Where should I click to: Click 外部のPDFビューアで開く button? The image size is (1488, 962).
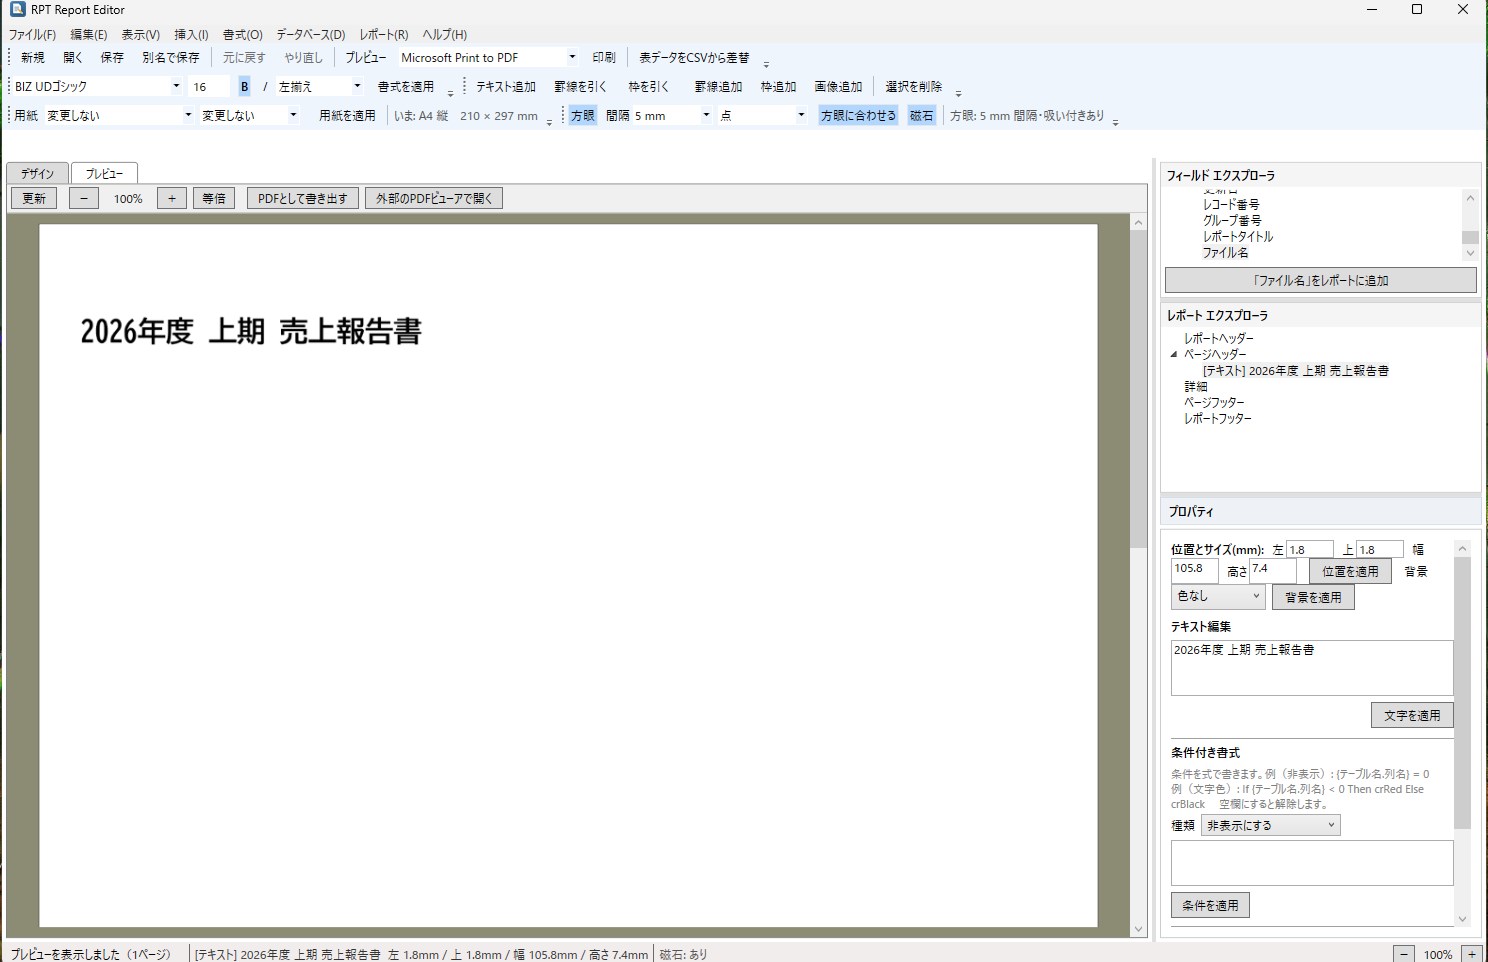(x=434, y=198)
